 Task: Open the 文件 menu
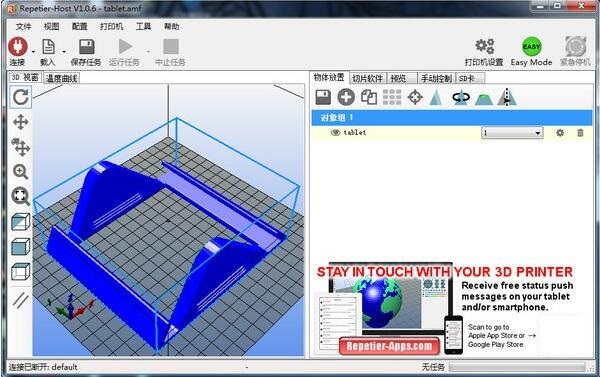click(x=23, y=26)
